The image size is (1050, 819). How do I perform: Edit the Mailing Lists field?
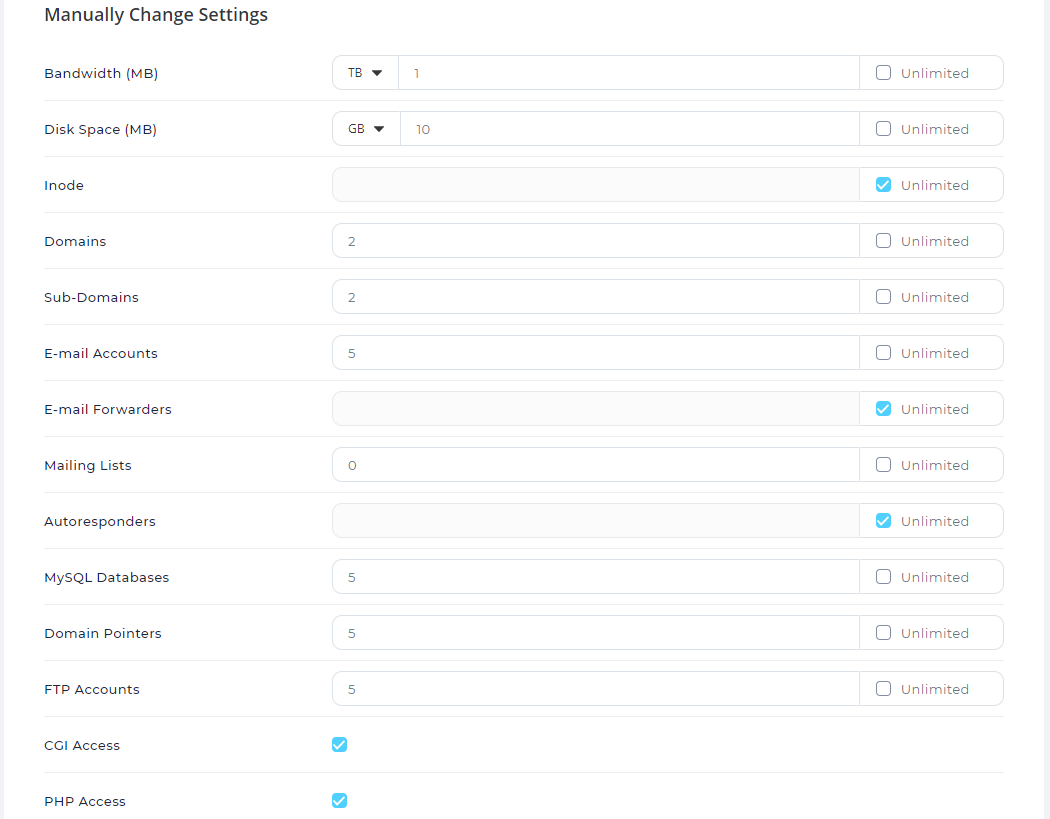(x=596, y=465)
